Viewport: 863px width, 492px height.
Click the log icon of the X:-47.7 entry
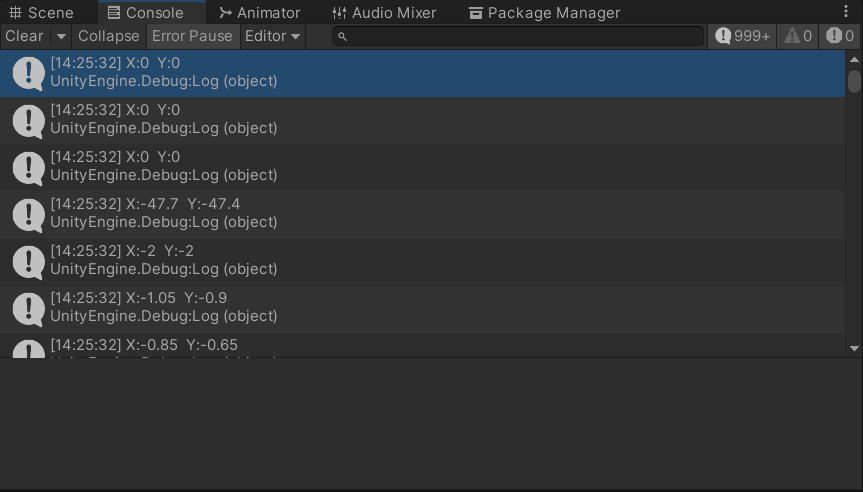tap(29, 214)
